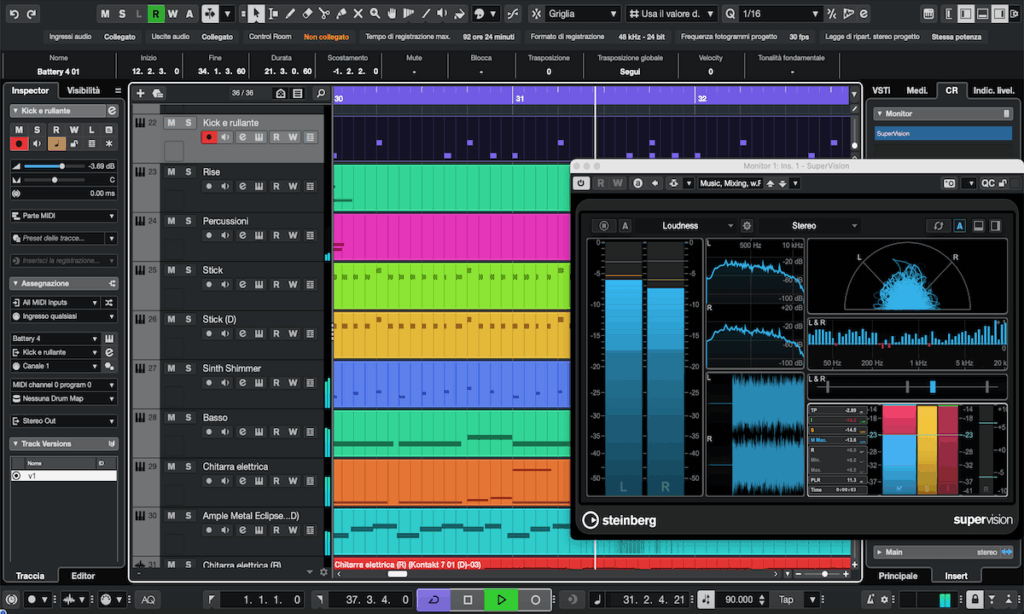Click the transport Stop button
This screenshot has height=614, width=1024.
tap(468, 600)
